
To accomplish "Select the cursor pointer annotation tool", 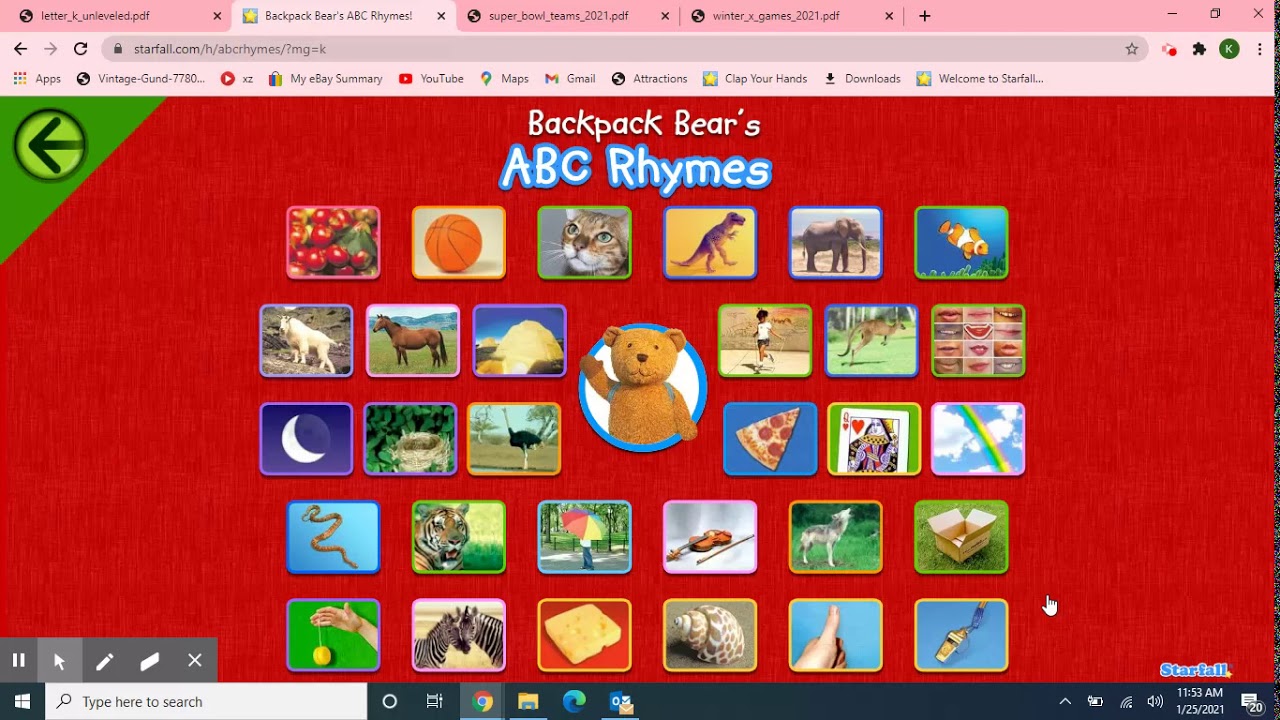I will (x=59, y=660).
